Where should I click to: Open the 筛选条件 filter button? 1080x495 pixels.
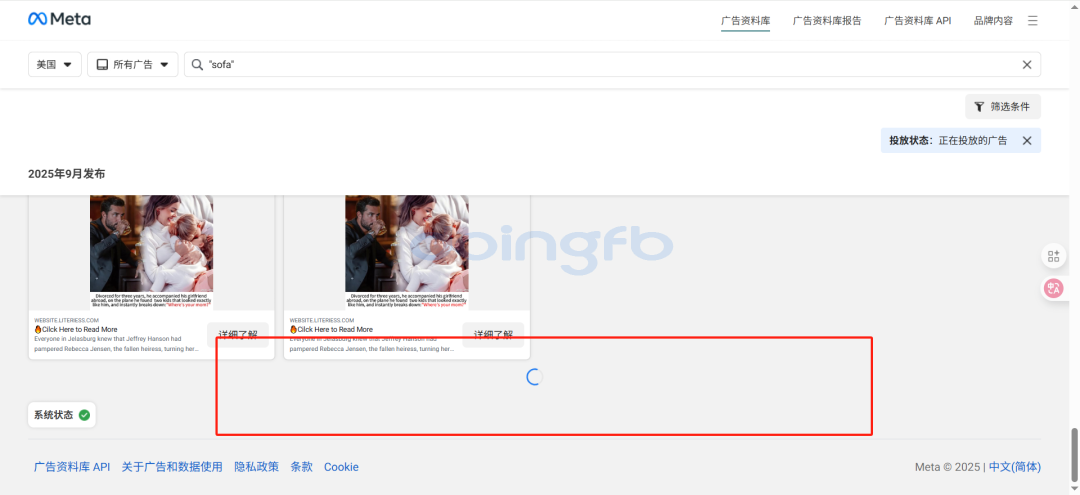(x=1002, y=106)
